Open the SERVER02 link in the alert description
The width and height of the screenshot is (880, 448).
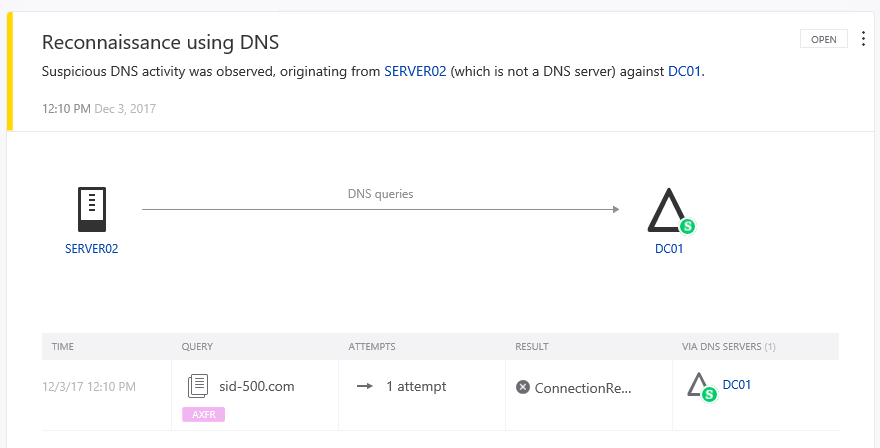click(x=415, y=72)
